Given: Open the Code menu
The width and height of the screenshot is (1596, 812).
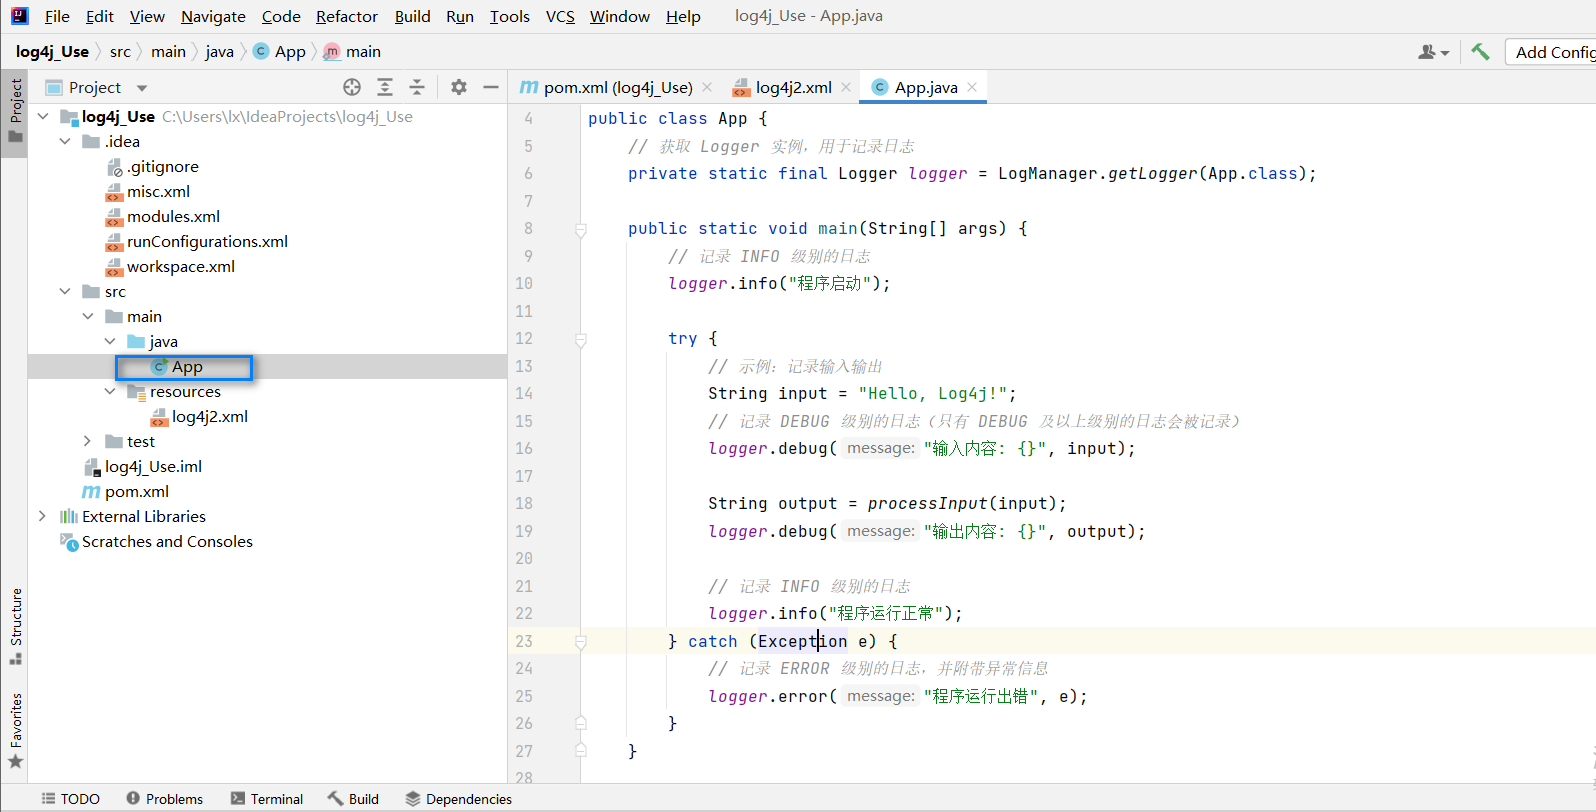Looking at the screenshot, I should coord(281,16).
